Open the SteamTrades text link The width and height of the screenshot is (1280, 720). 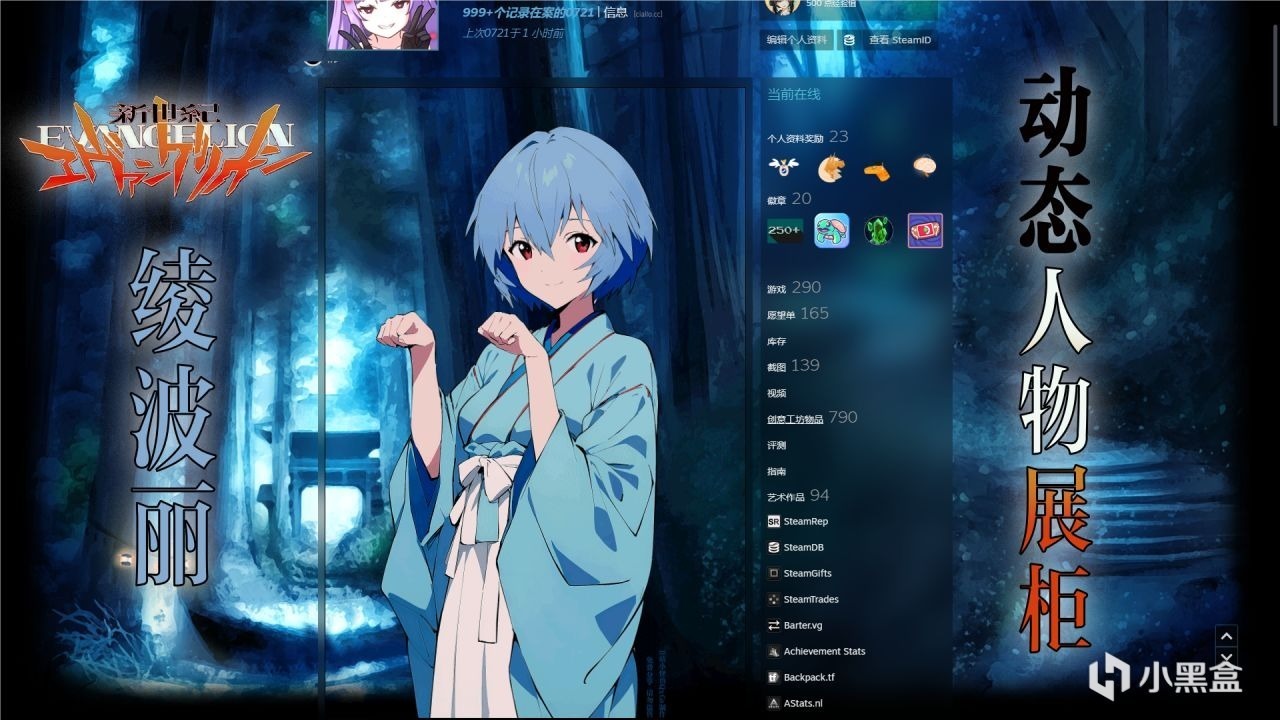pyautogui.click(x=812, y=599)
